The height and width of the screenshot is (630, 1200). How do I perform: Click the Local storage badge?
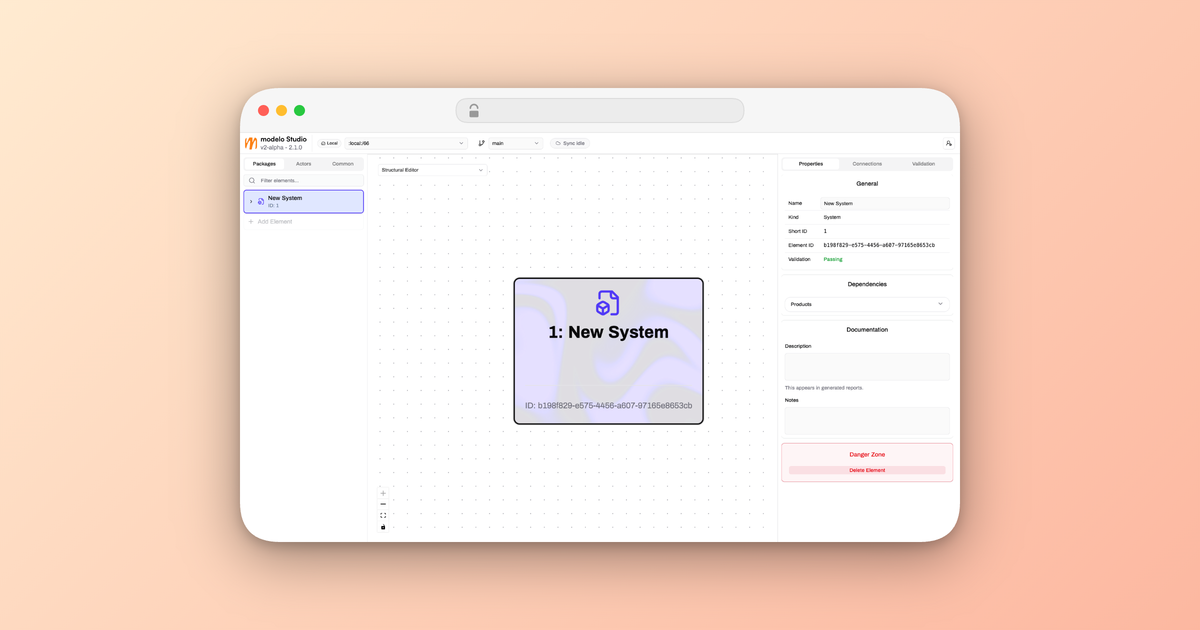point(329,143)
